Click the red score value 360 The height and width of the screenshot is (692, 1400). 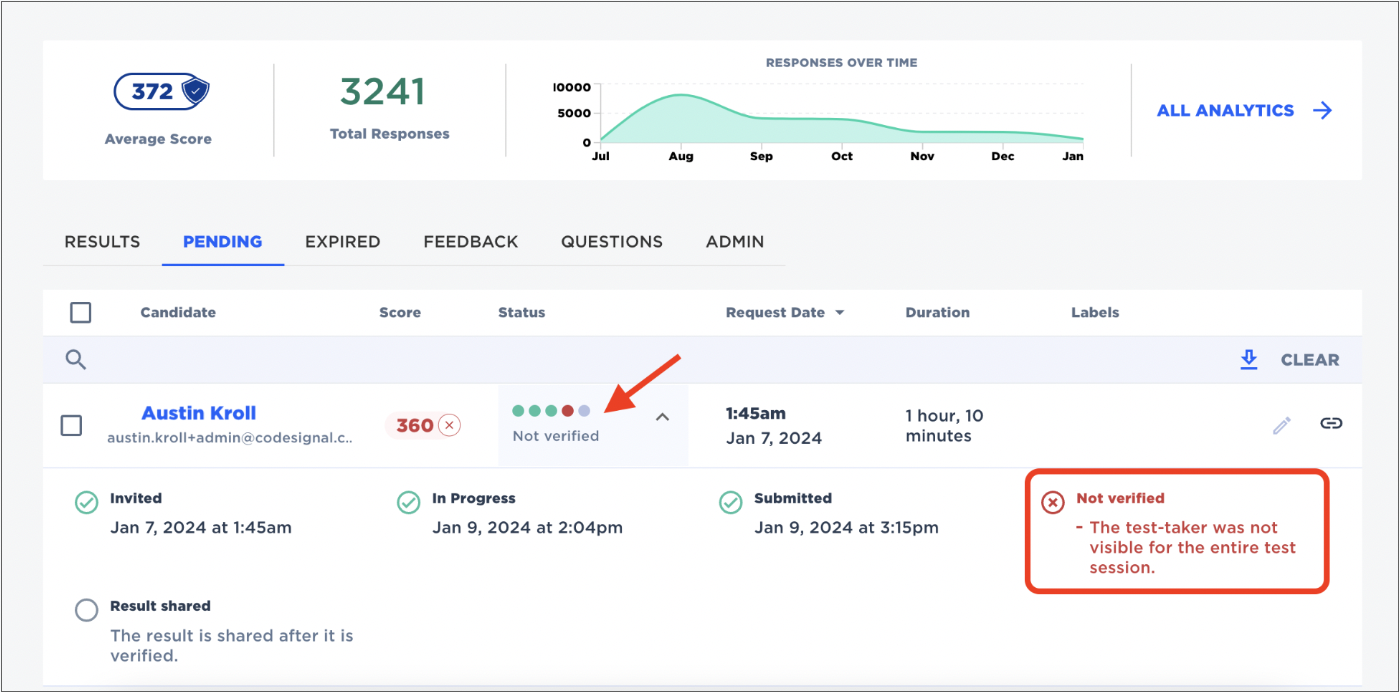point(414,426)
